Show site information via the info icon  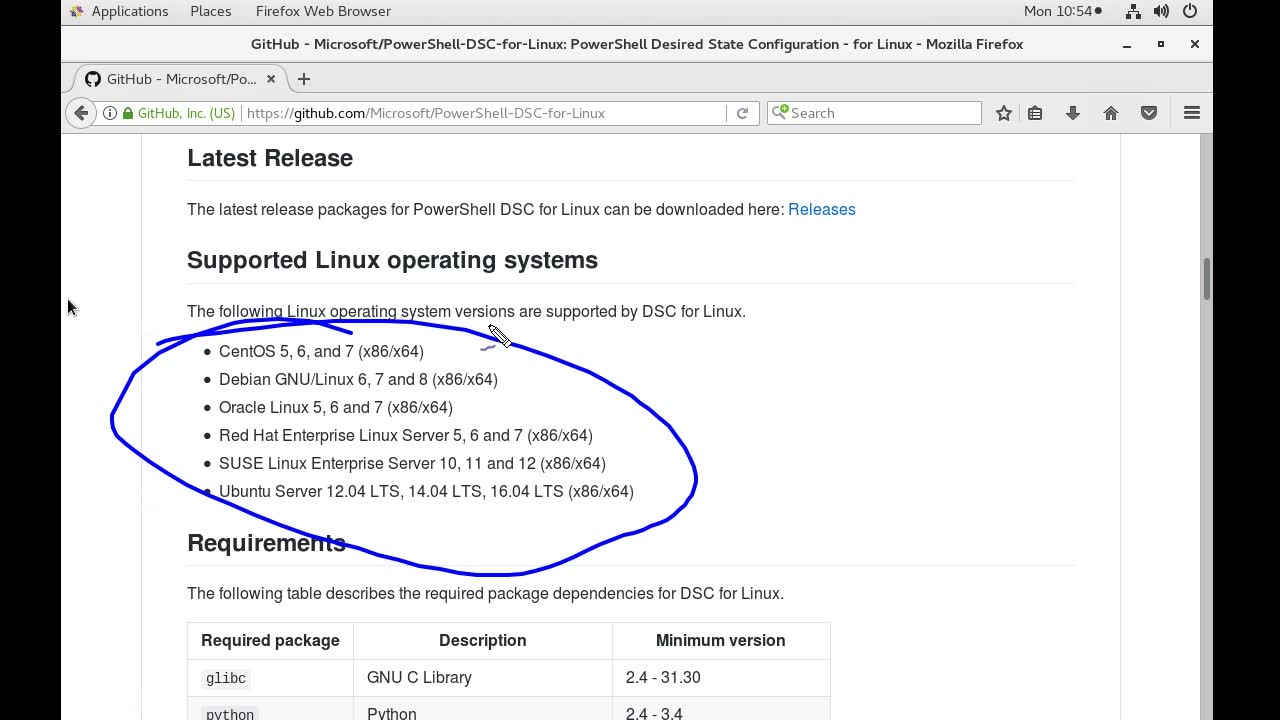tap(110, 113)
